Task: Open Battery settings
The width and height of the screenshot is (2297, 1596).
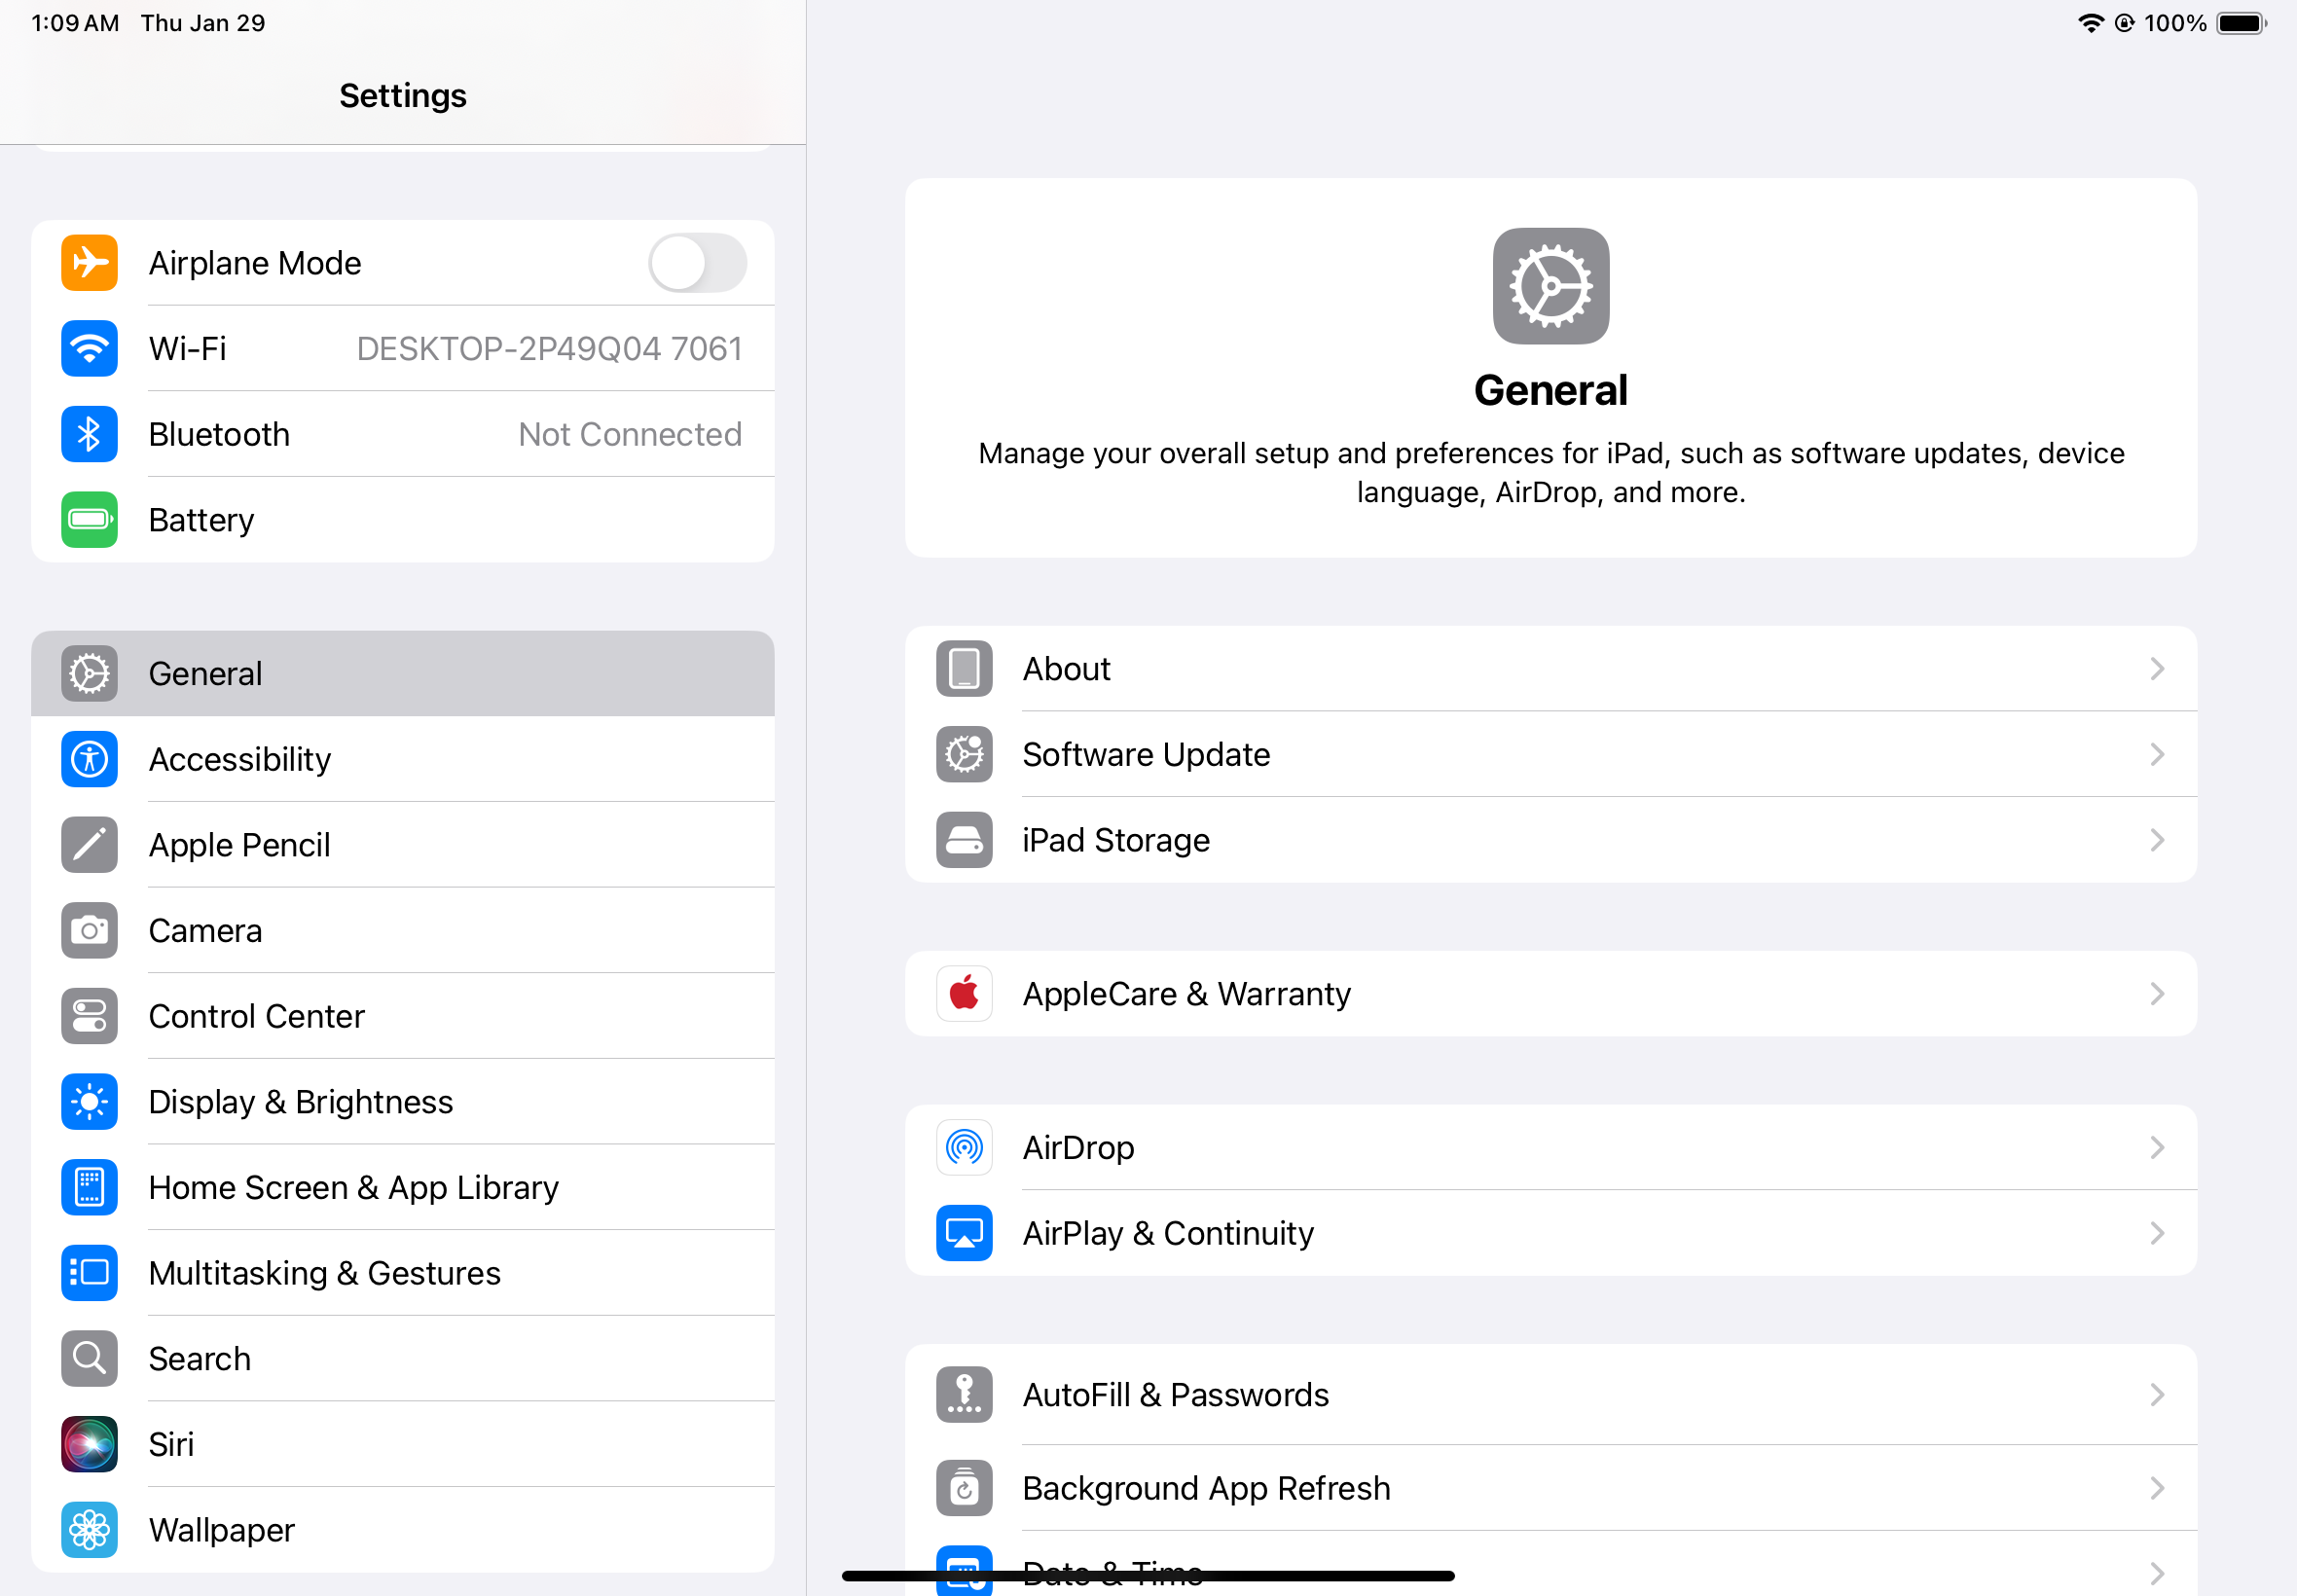Action: pos(403,520)
